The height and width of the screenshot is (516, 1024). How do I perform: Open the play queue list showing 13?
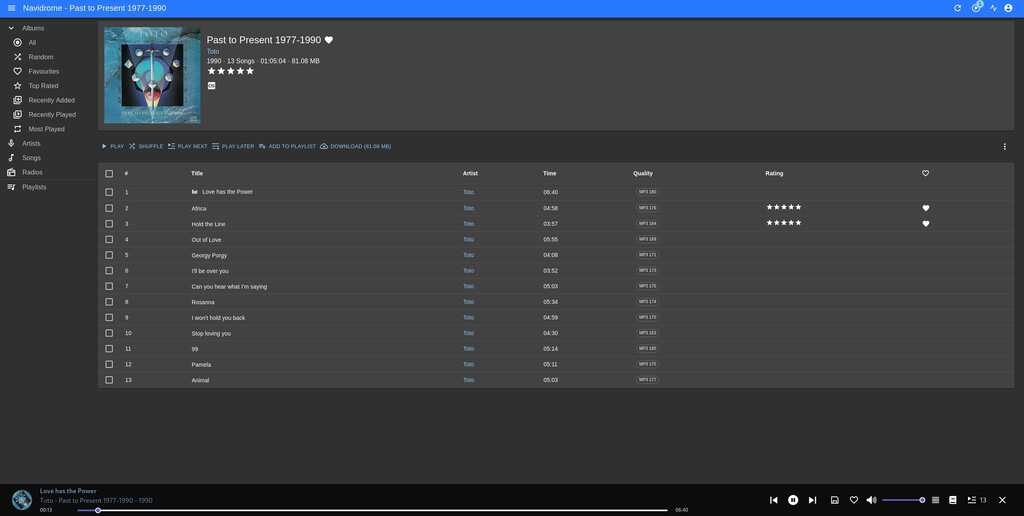click(976, 500)
